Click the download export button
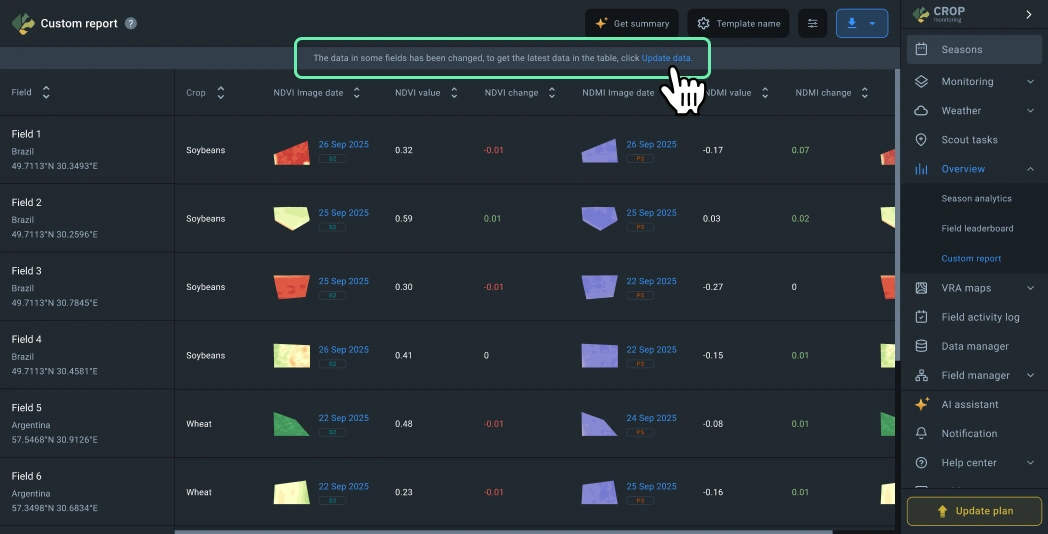Image resolution: width=1048 pixels, height=534 pixels. [x=852, y=23]
